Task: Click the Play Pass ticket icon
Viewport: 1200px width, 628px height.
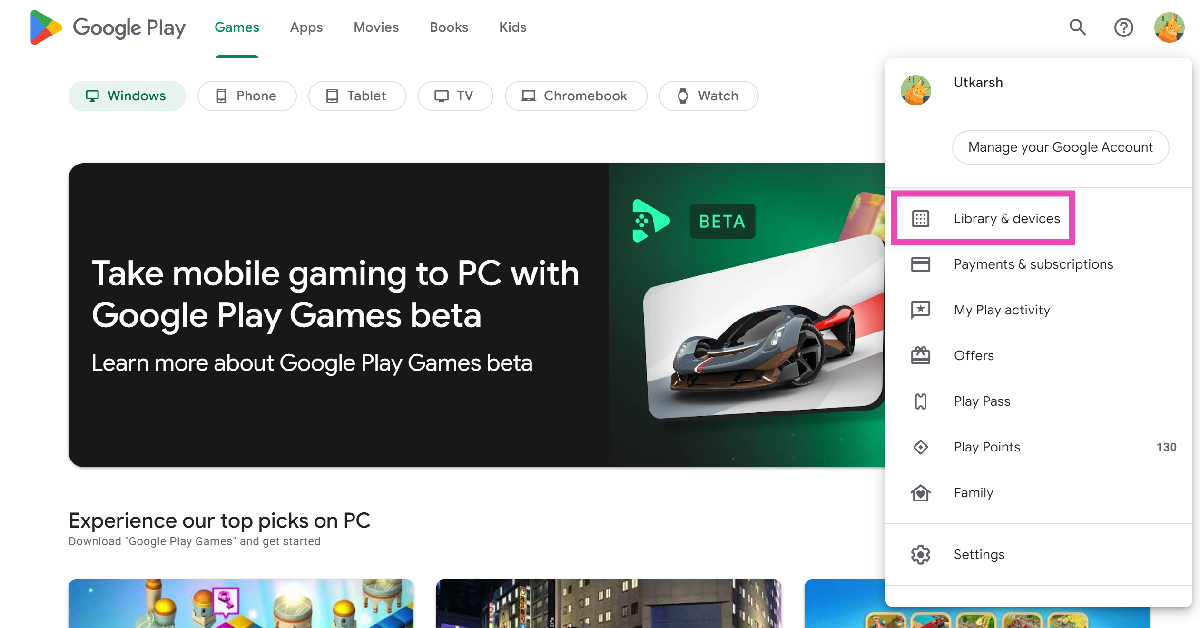Action: click(x=921, y=401)
